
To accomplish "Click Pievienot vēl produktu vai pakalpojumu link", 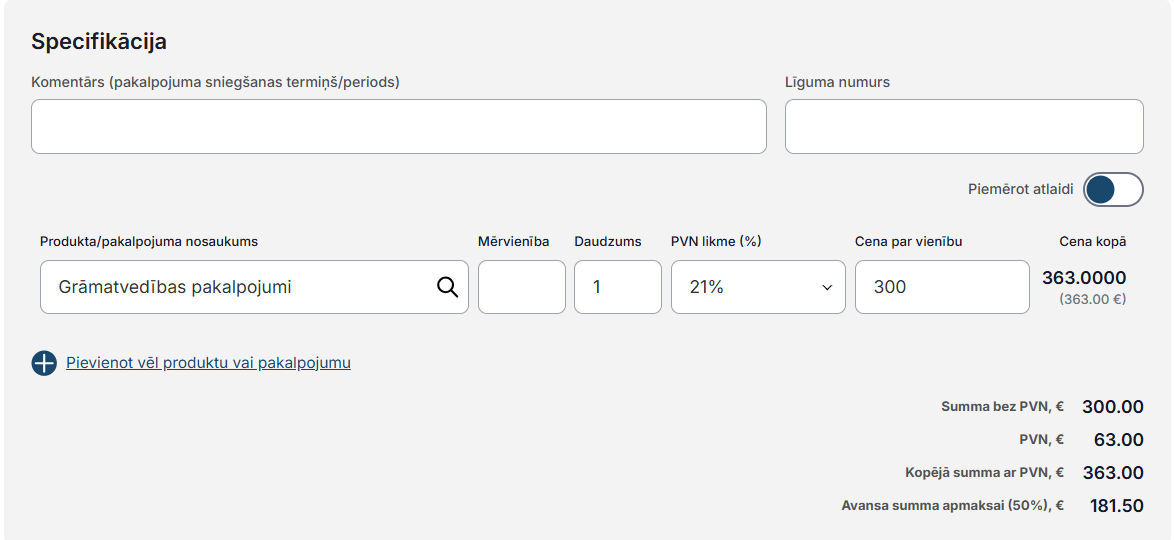I will click(x=208, y=363).
